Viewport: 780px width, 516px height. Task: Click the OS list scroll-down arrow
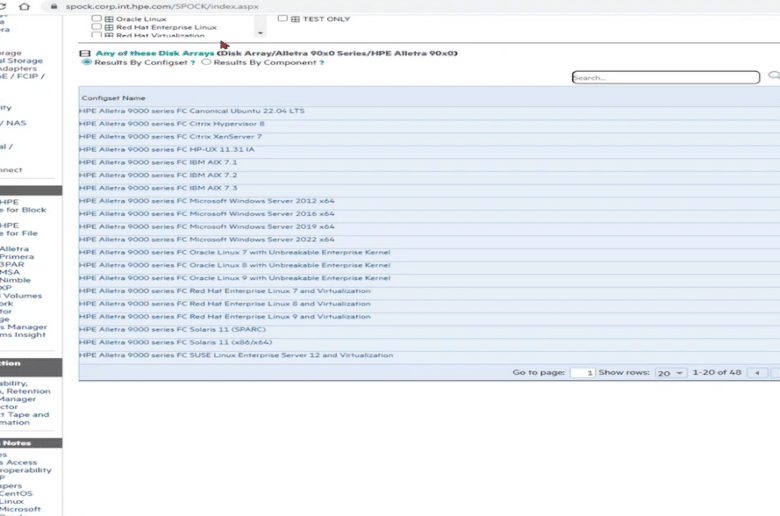tap(260, 33)
